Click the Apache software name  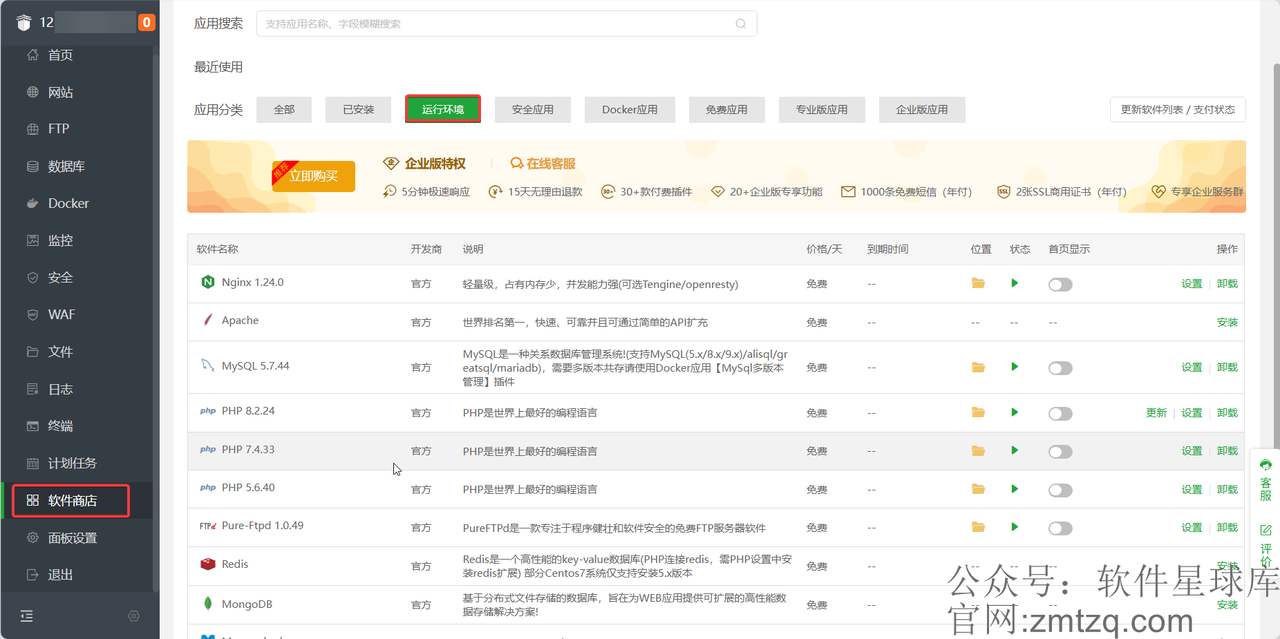240,320
